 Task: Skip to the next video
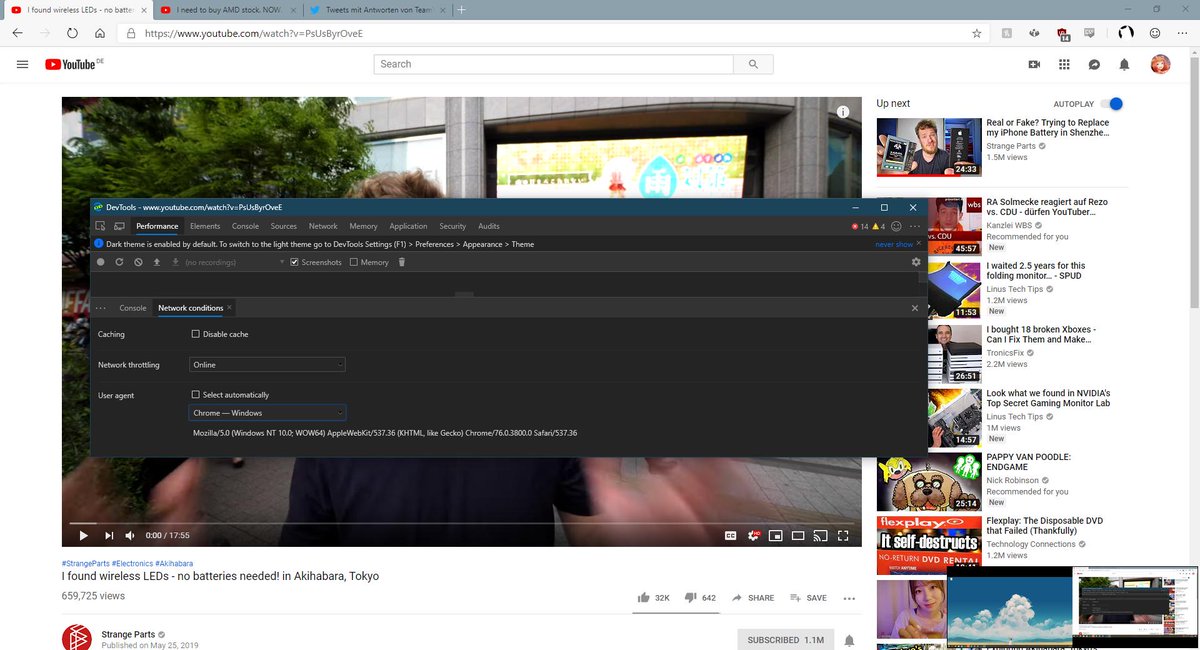[110, 536]
